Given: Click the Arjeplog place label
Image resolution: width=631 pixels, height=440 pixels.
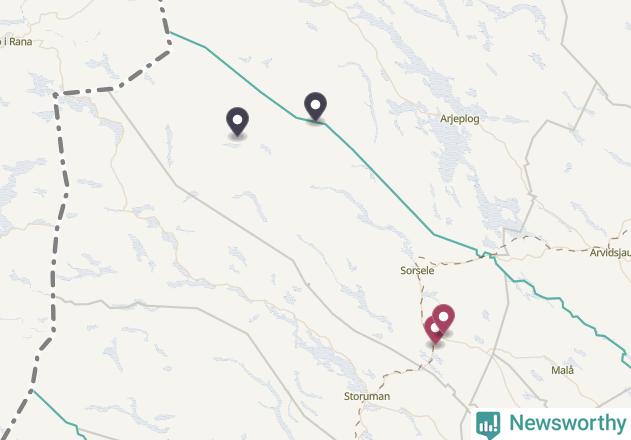Looking at the screenshot, I should pos(460,119).
